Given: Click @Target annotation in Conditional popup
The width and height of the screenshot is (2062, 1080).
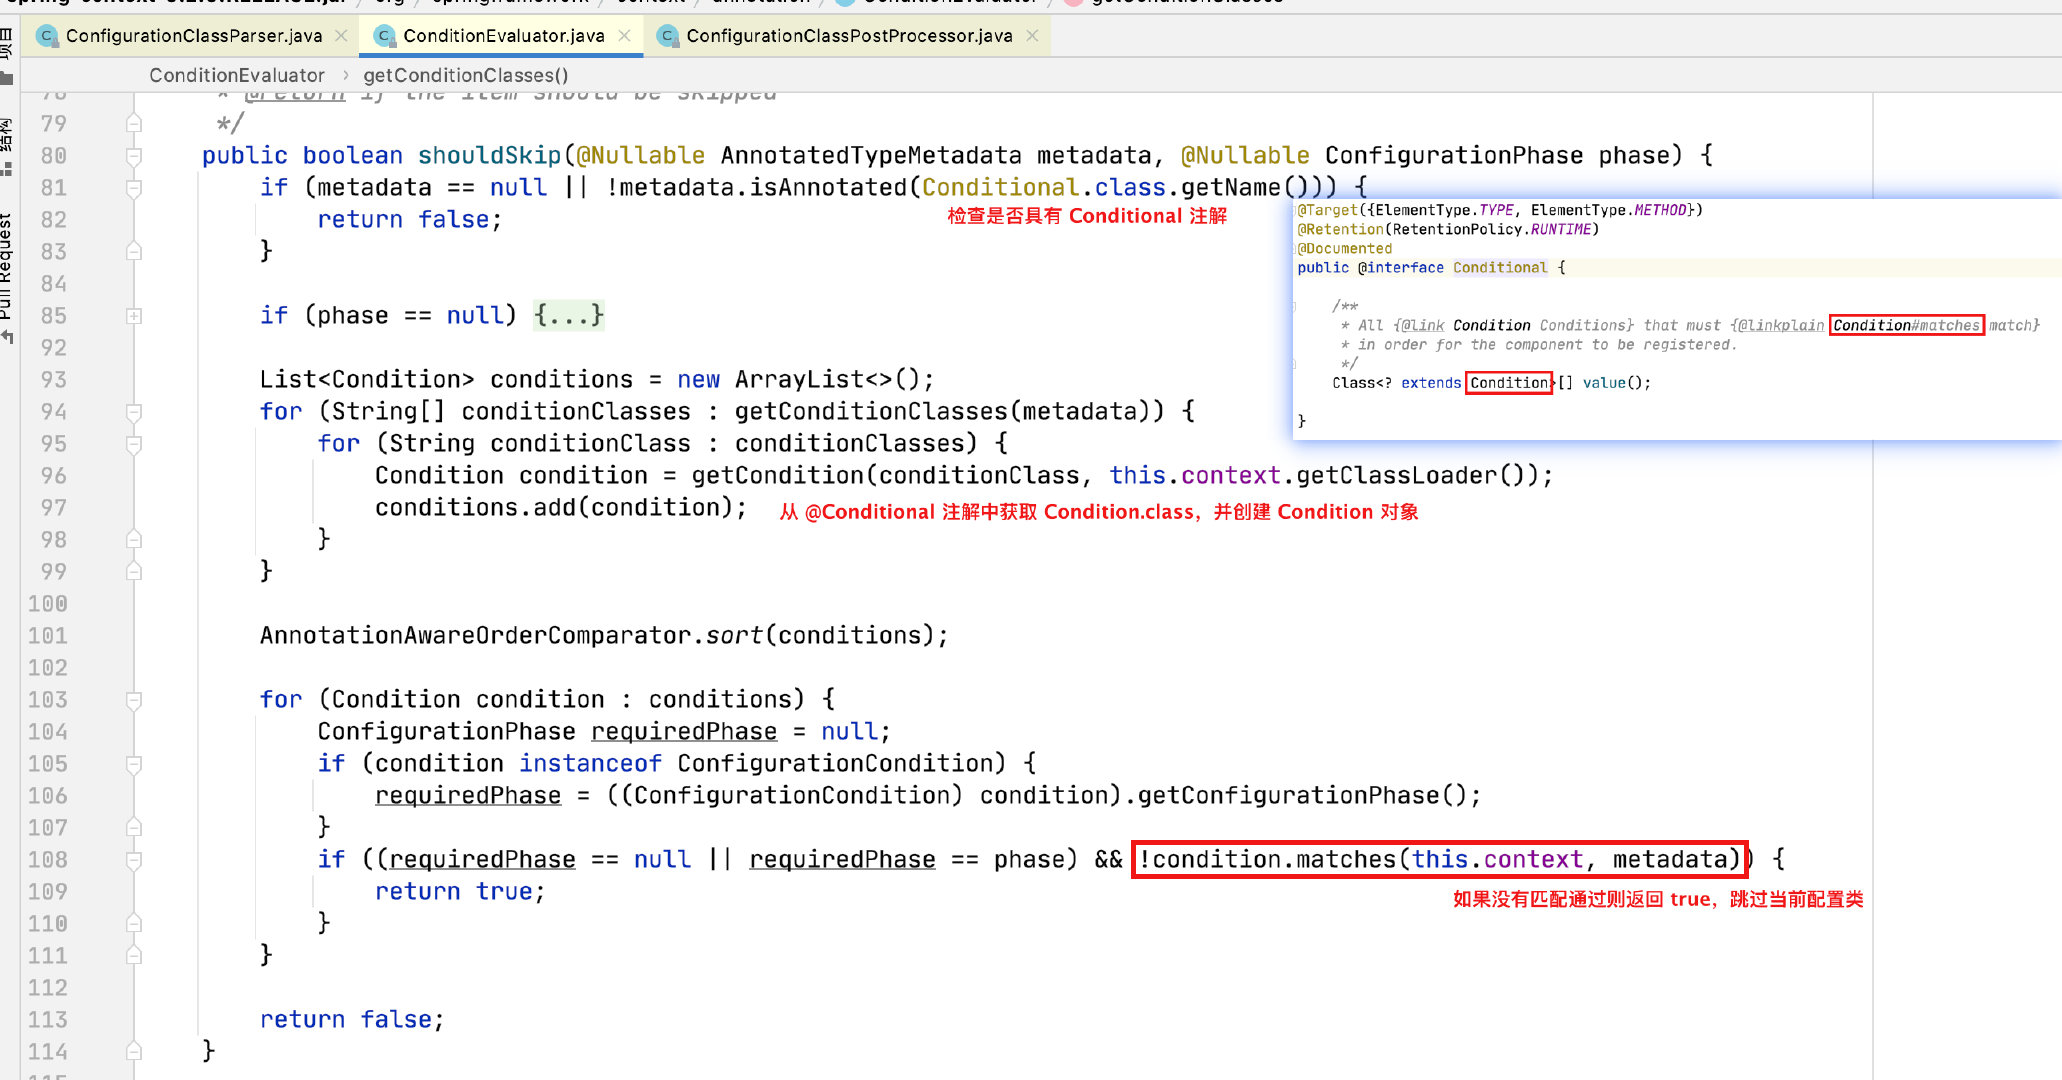Looking at the screenshot, I should [x=1328, y=210].
